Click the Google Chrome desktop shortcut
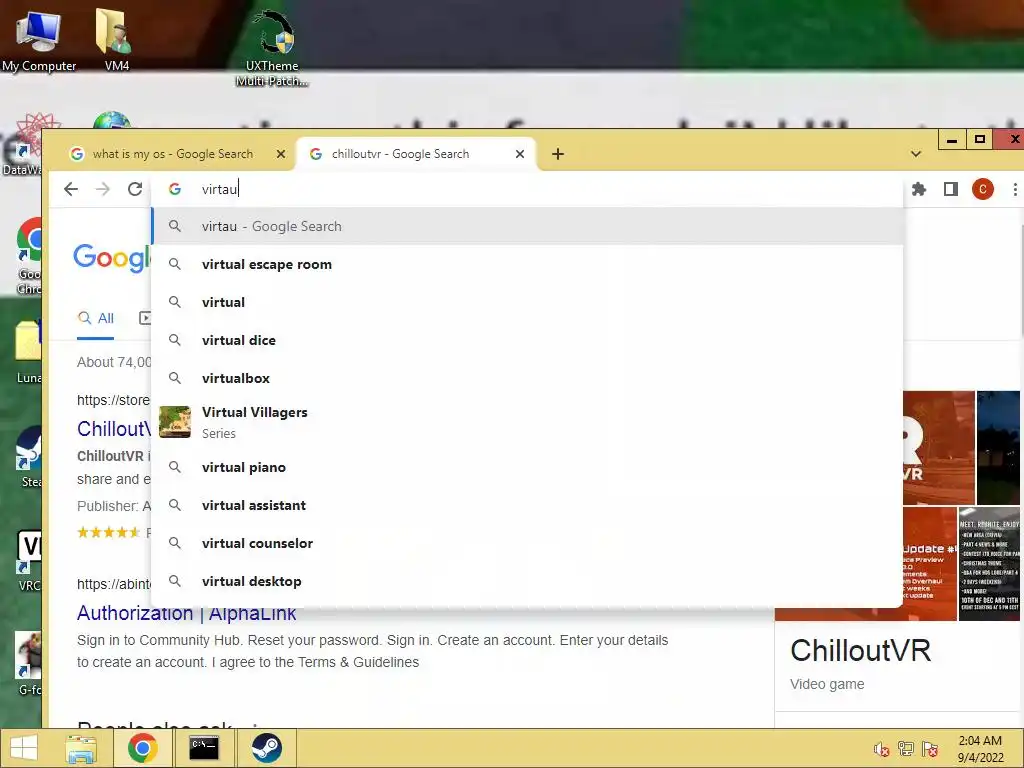The image size is (1024, 768). click(x=29, y=256)
